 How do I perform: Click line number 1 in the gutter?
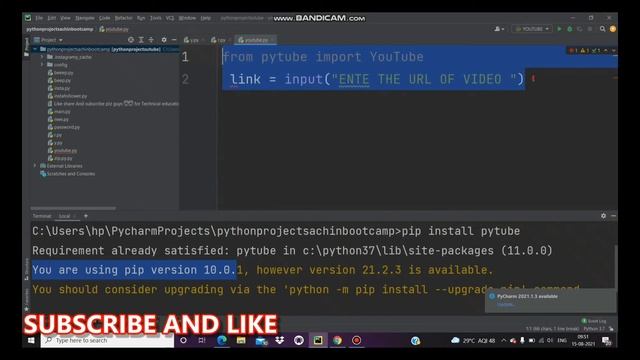(185, 57)
